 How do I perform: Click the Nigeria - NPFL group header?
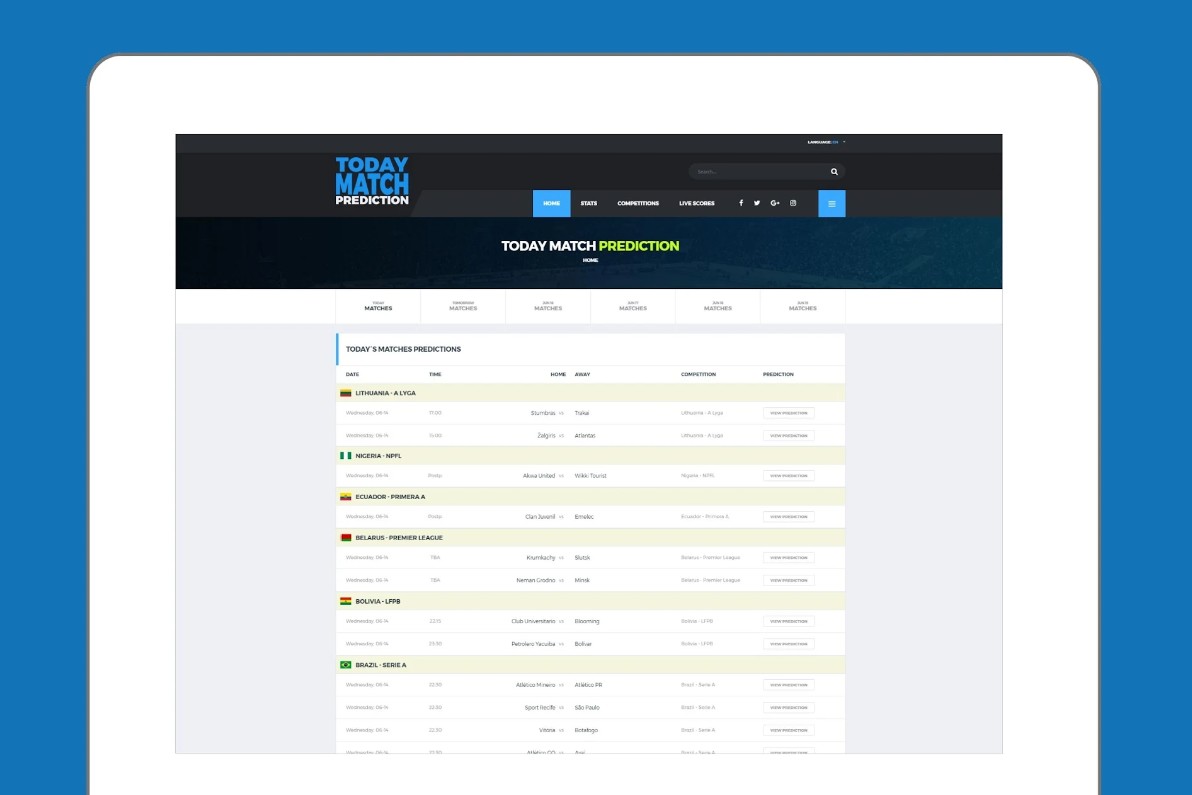point(591,456)
